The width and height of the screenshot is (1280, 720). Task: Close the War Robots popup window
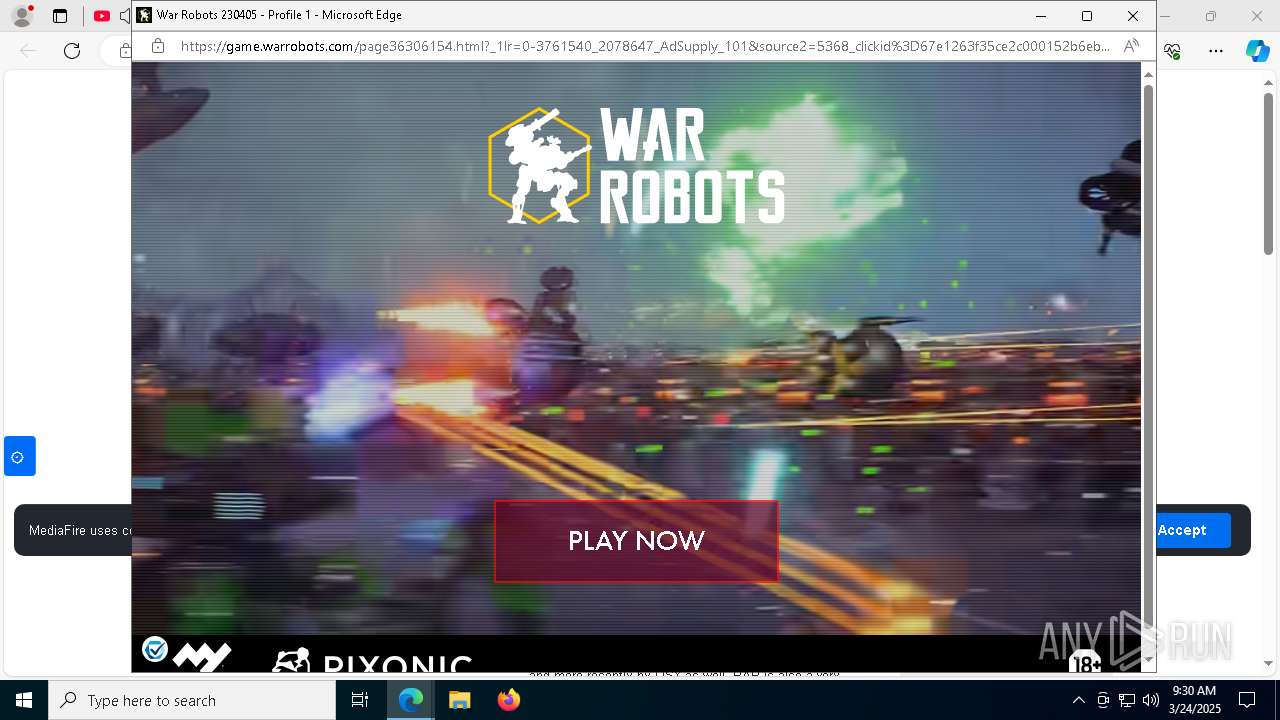click(x=1133, y=16)
